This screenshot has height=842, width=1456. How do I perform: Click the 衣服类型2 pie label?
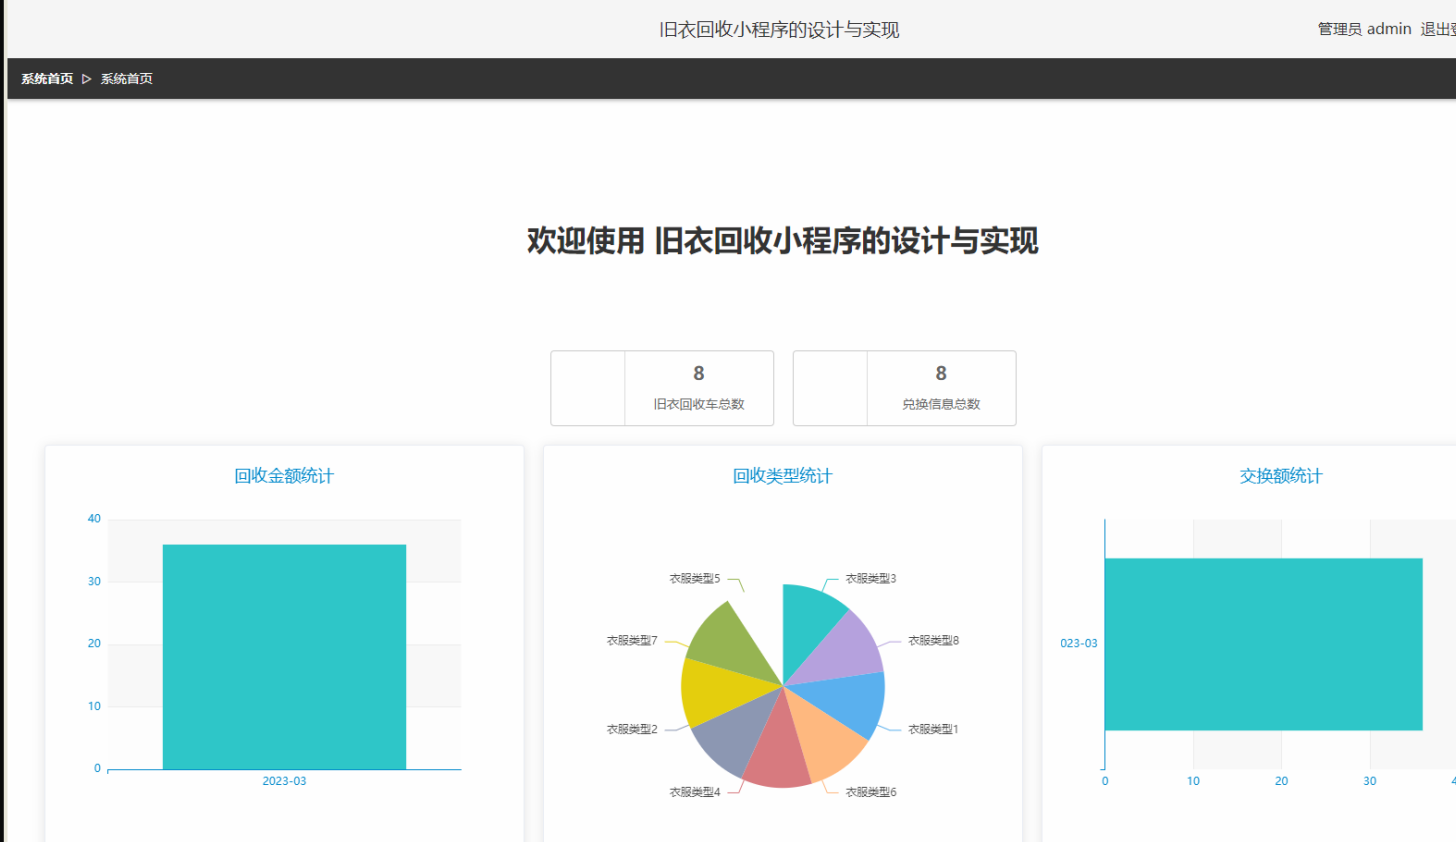coord(632,730)
